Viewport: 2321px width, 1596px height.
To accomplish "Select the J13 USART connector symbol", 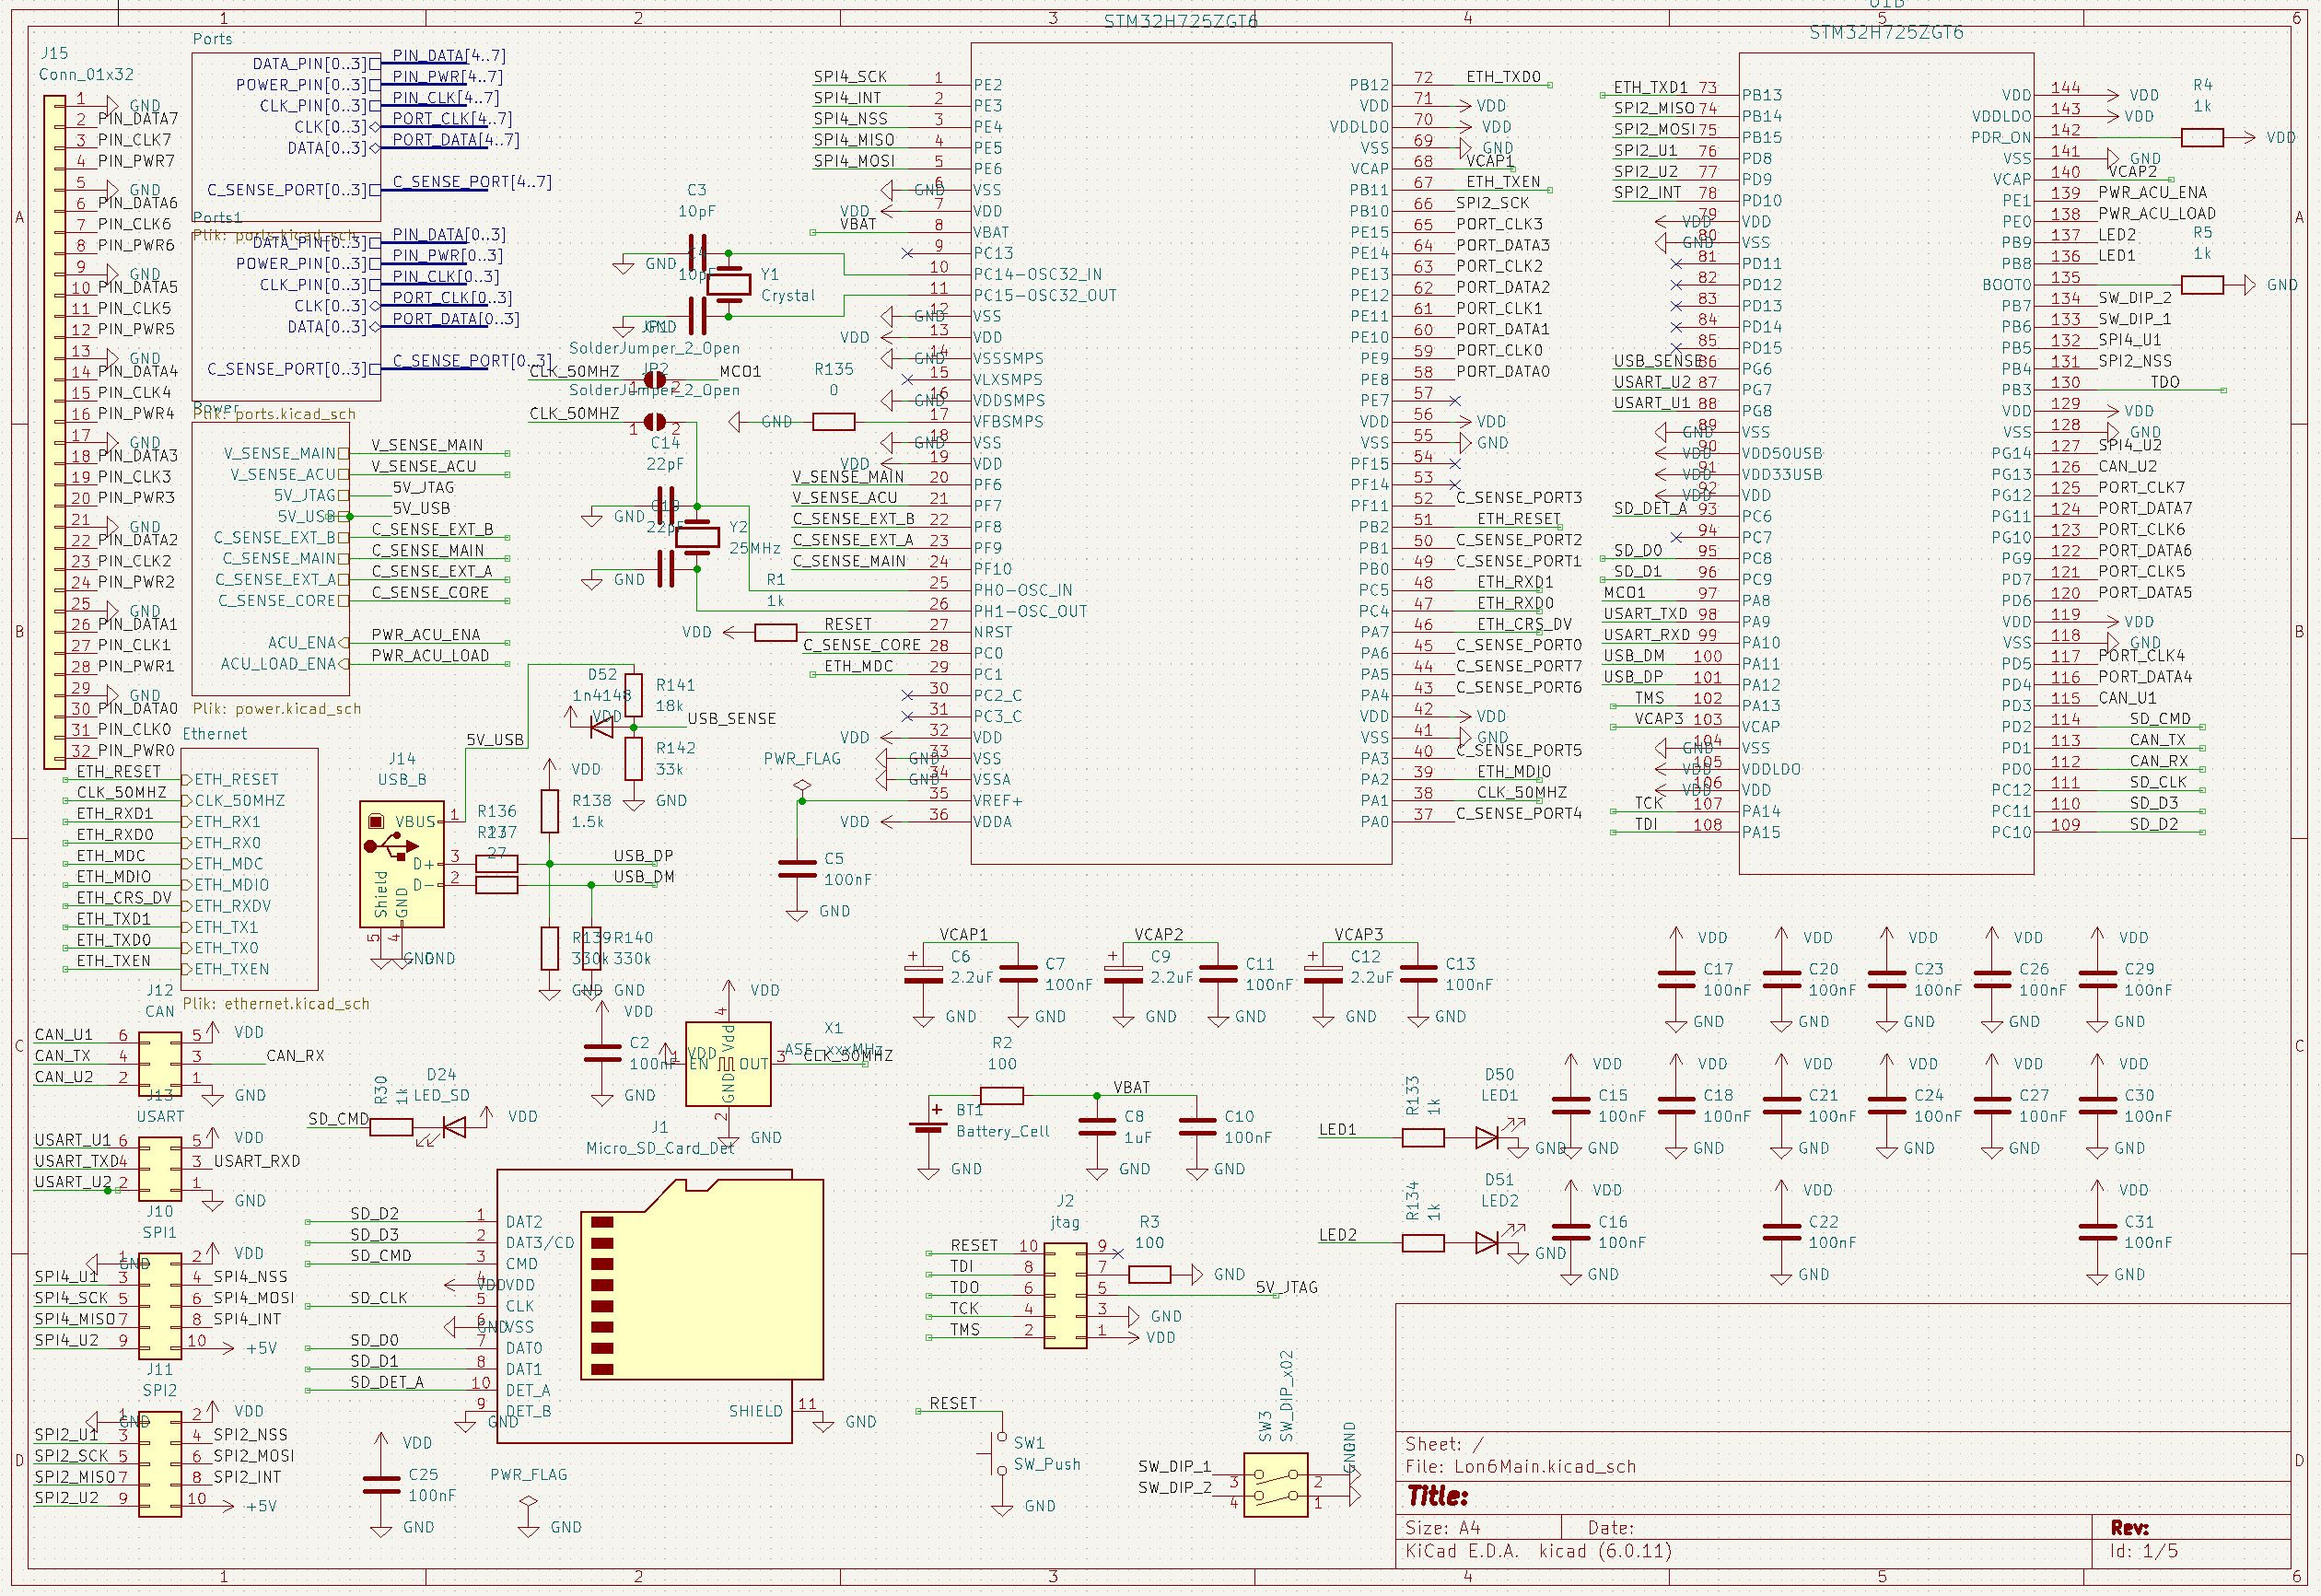I will (x=160, y=1169).
